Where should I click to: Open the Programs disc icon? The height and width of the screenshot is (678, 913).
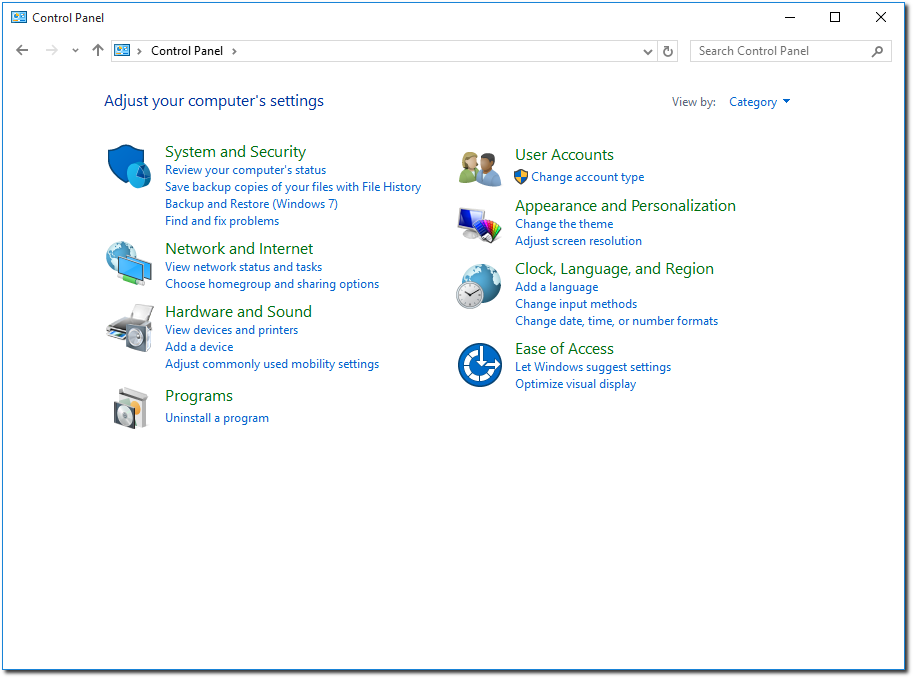130,408
